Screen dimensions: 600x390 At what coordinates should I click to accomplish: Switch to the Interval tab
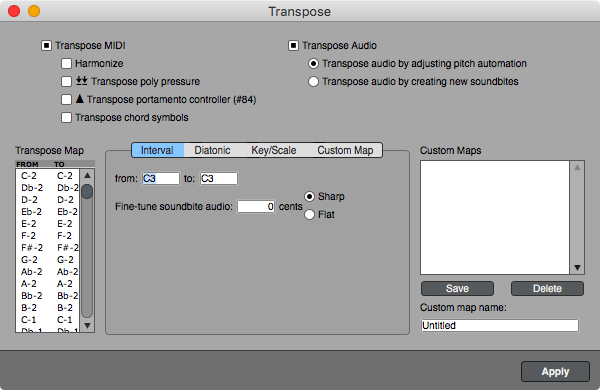pyautogui.click(x=157, y=150)
